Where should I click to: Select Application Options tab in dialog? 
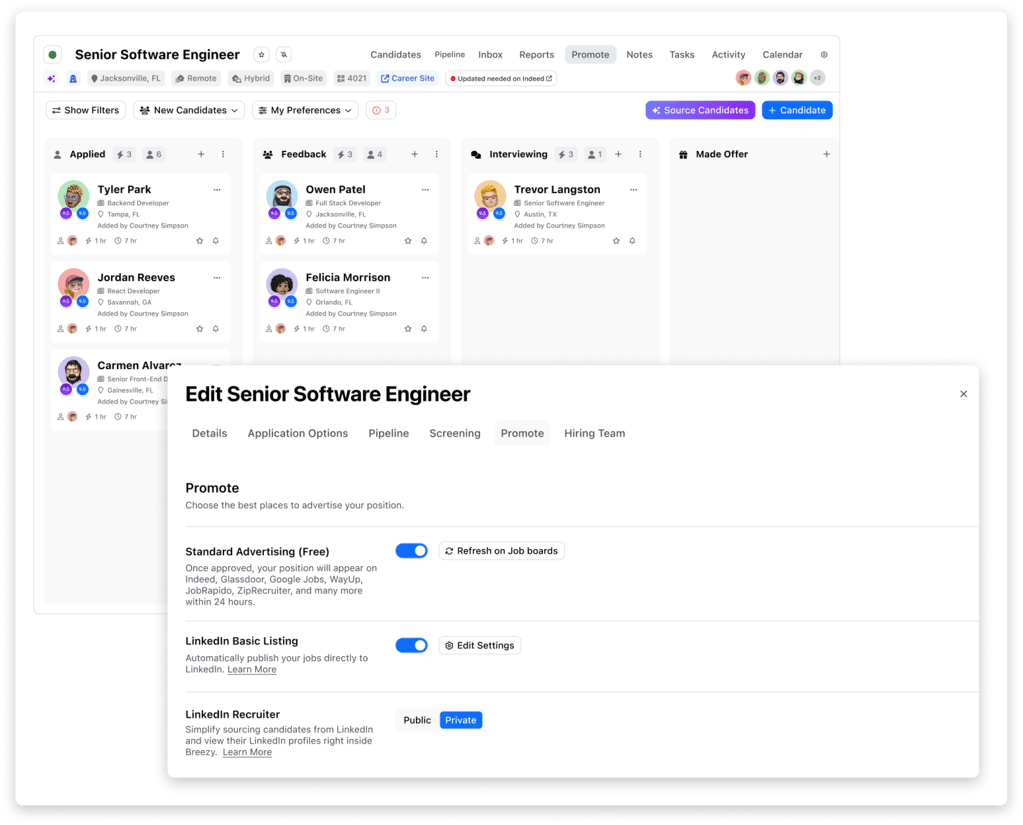[x=298, y=433]
